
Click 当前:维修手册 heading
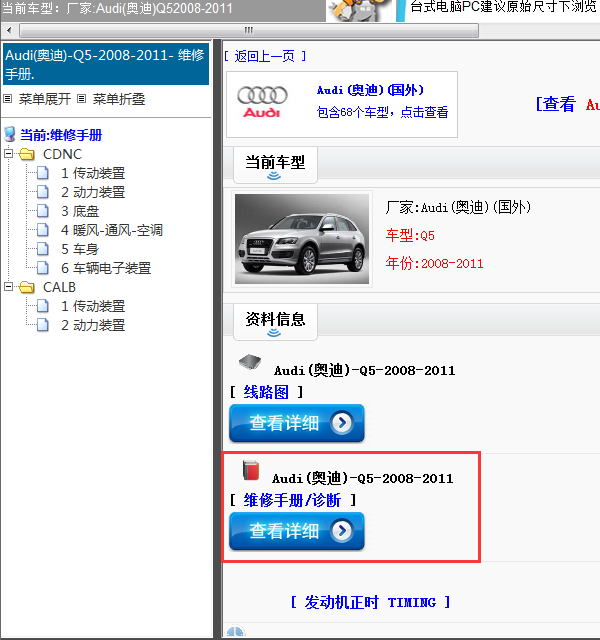61,135
